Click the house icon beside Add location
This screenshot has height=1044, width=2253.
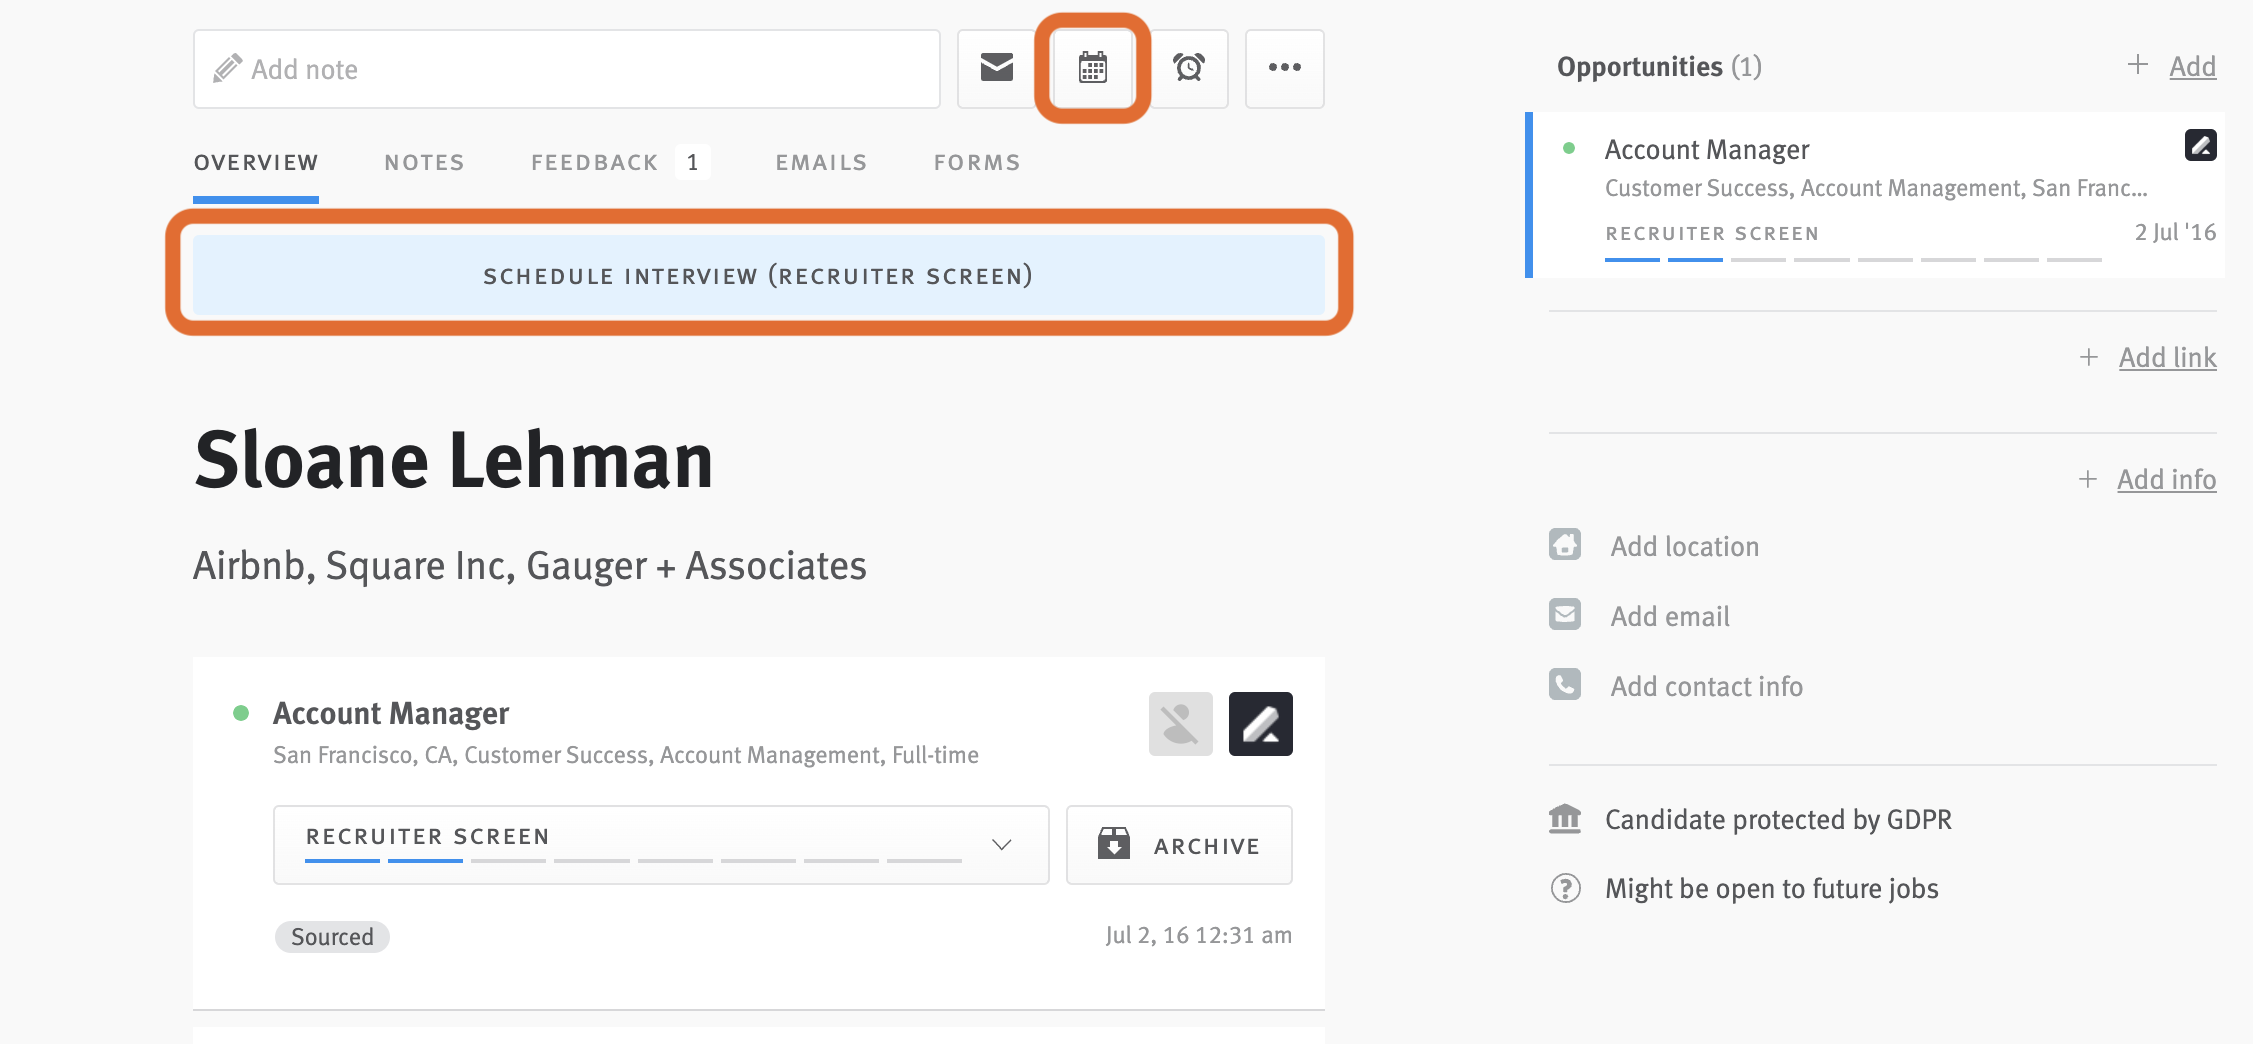[x=1565, y=545]
